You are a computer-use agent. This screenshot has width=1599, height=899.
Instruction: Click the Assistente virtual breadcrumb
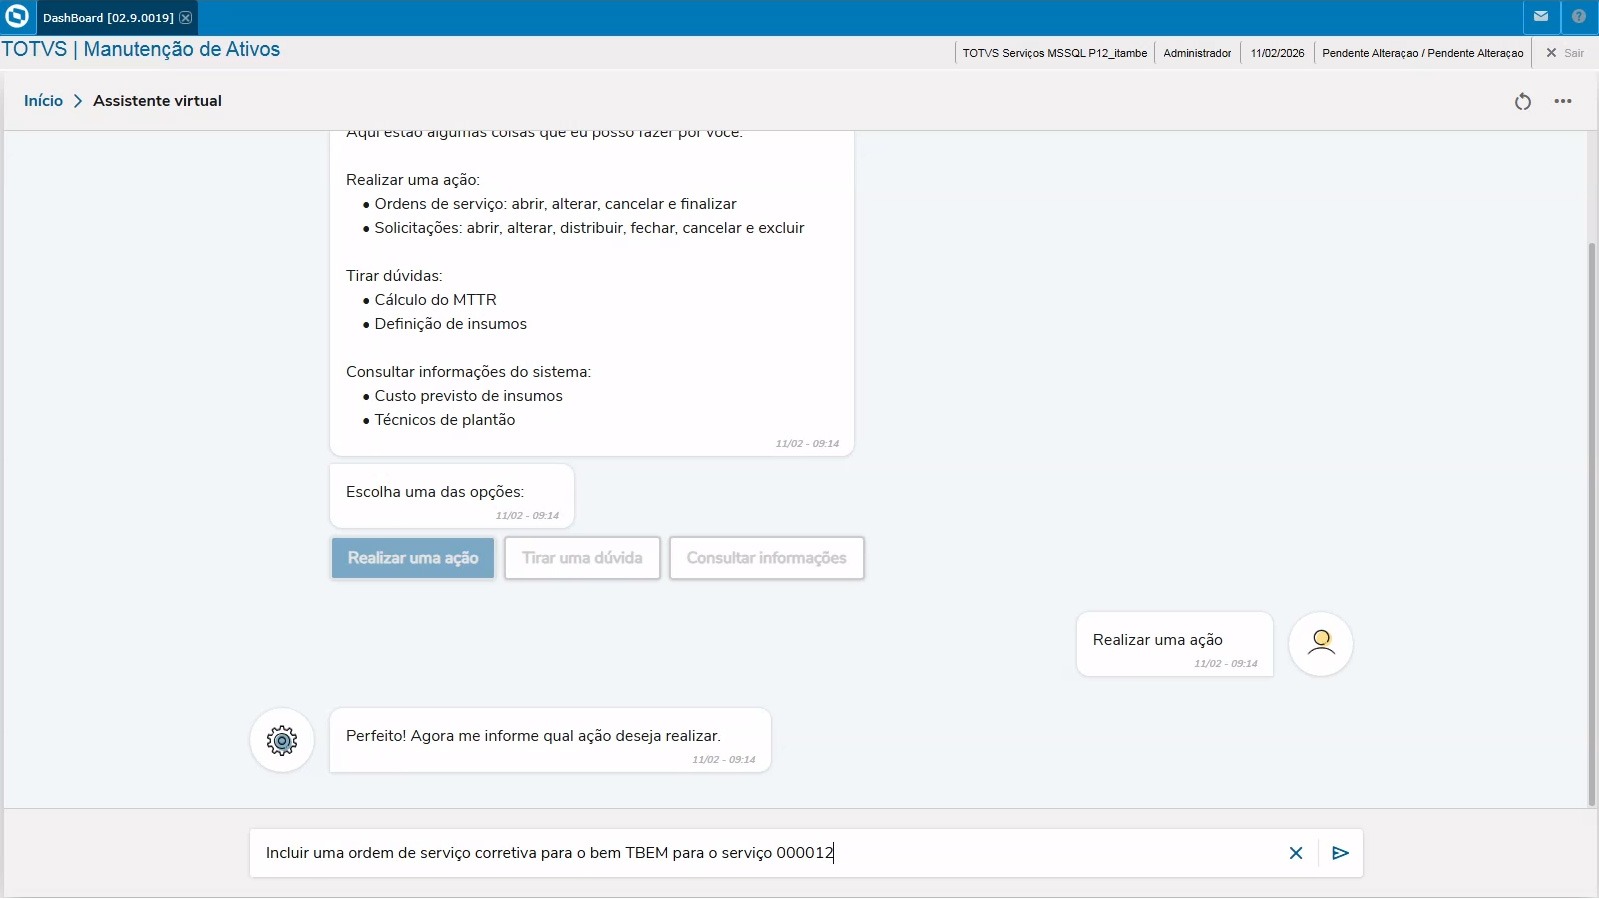(157, 101)
